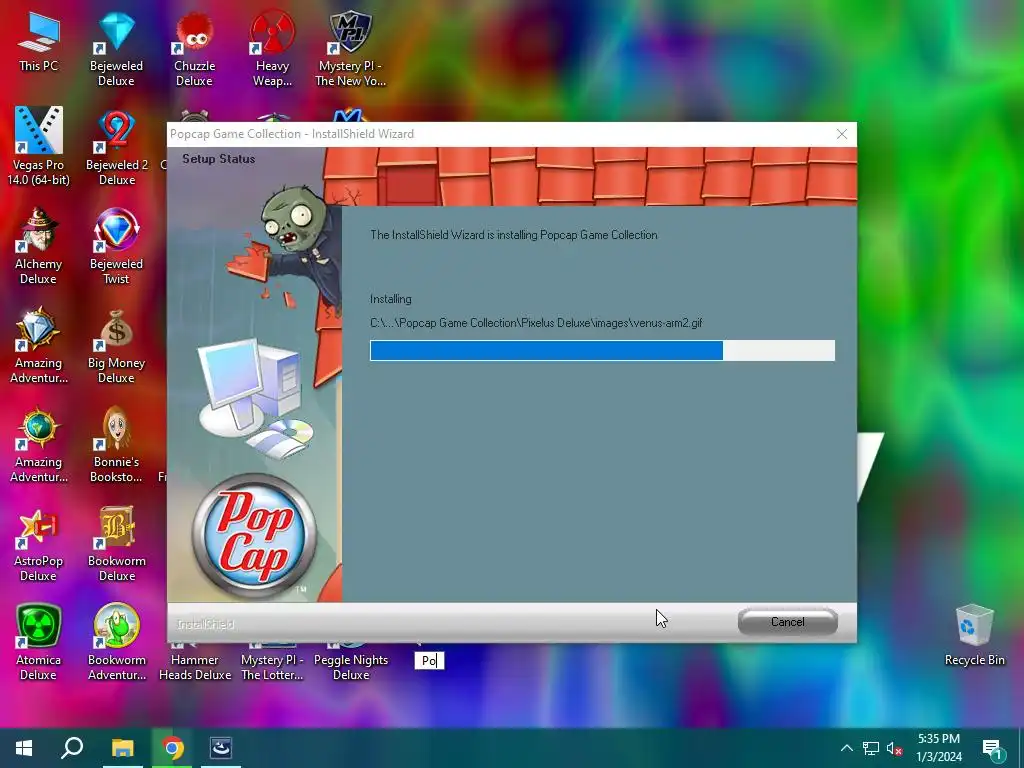Click the Cancel button in InstallShield Wizard
The height and width of the screenshot is (768, 1024).
click(x=787, y=622)
